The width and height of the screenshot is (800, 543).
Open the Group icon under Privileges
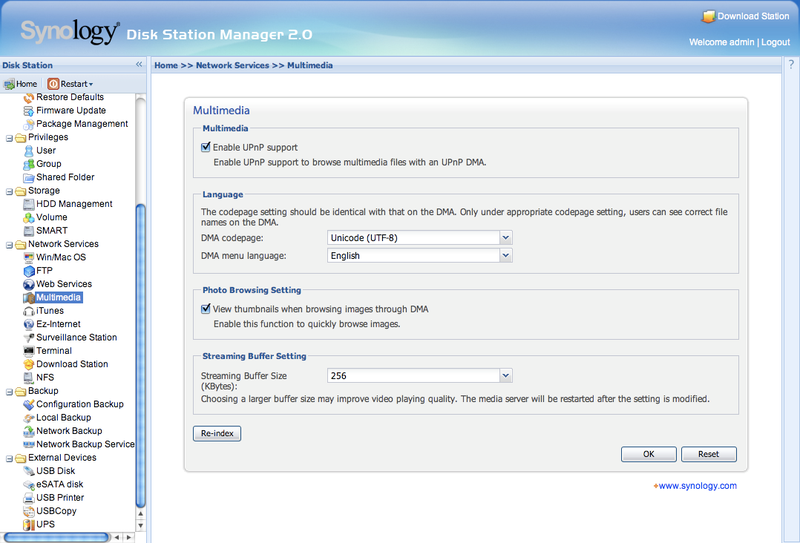click(x=29, y=164)
